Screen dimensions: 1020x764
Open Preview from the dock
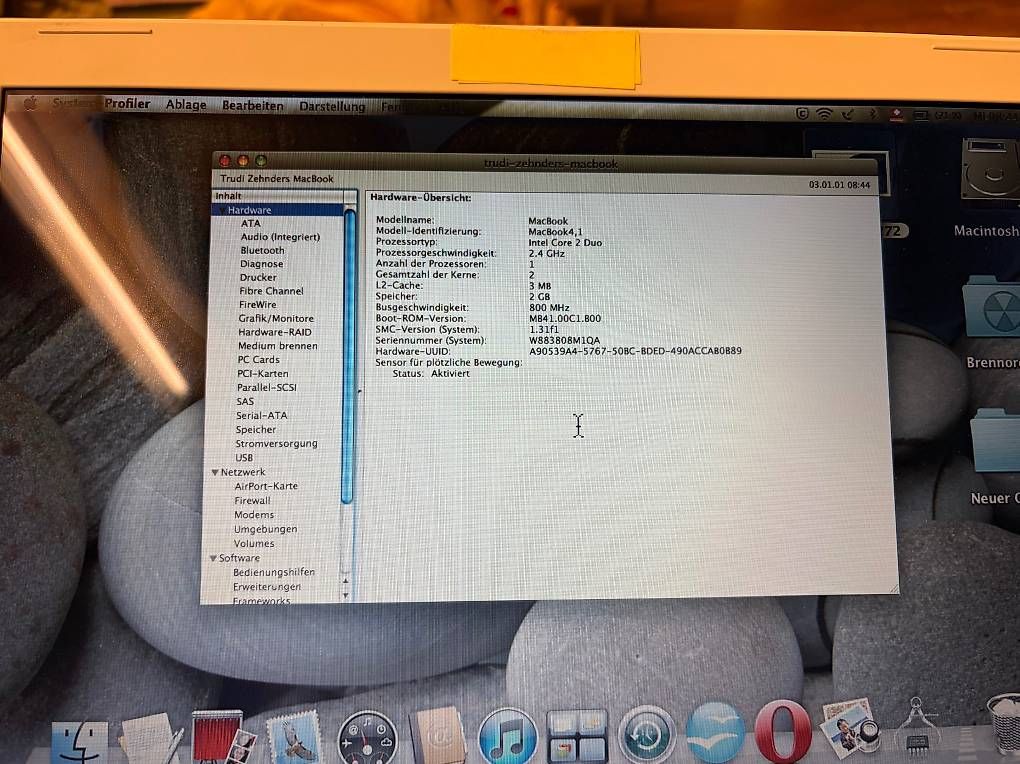[x=849, y=728]
